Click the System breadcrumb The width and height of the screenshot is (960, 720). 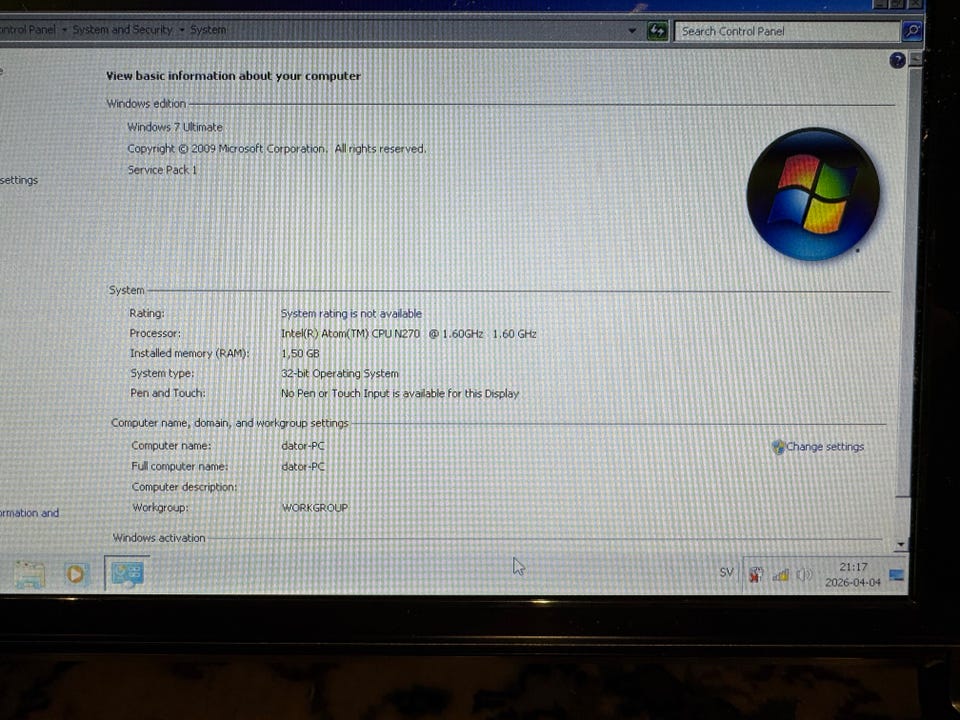click(x=208, y=29)
